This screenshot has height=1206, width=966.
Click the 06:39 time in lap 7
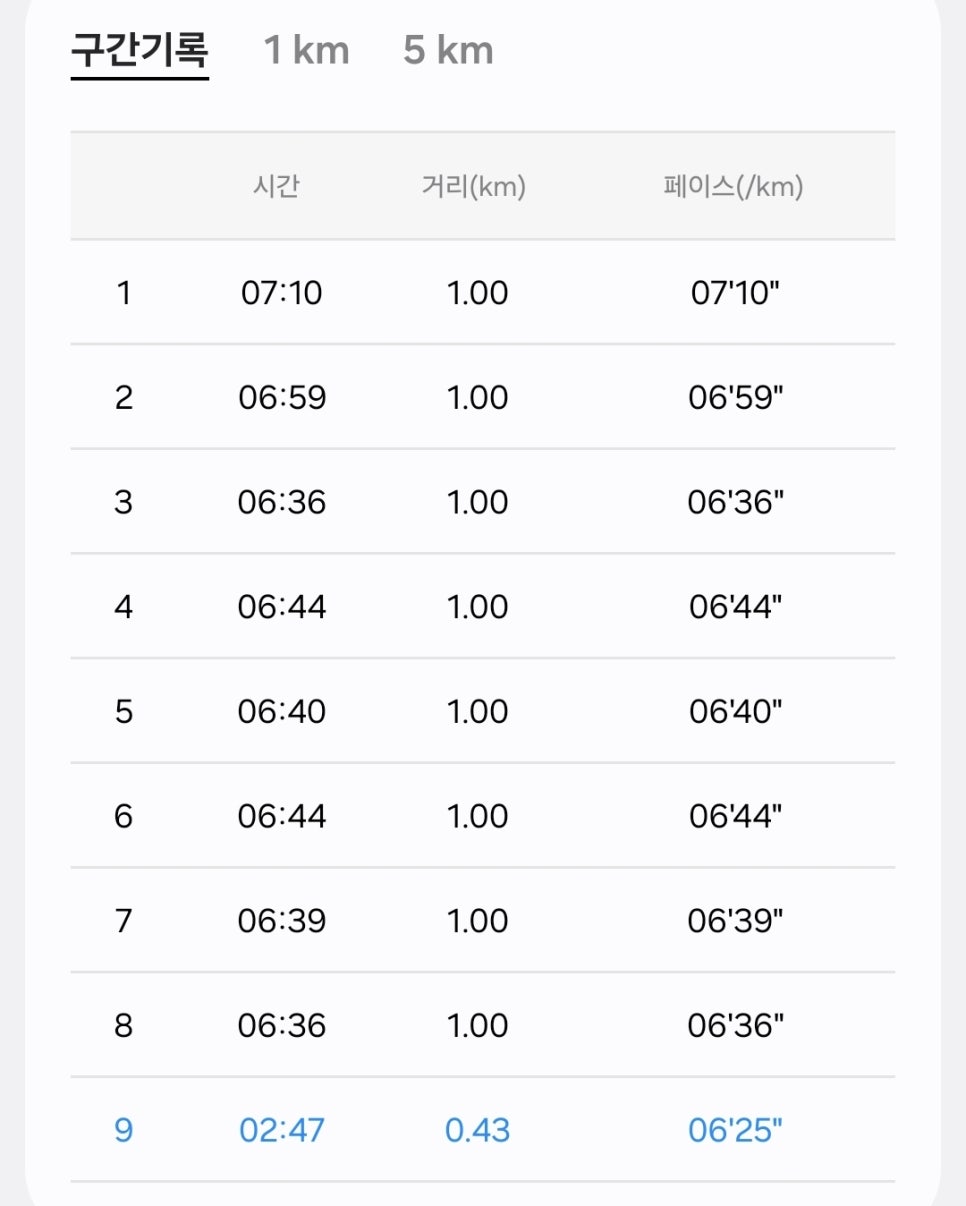(x=282, y=921)
